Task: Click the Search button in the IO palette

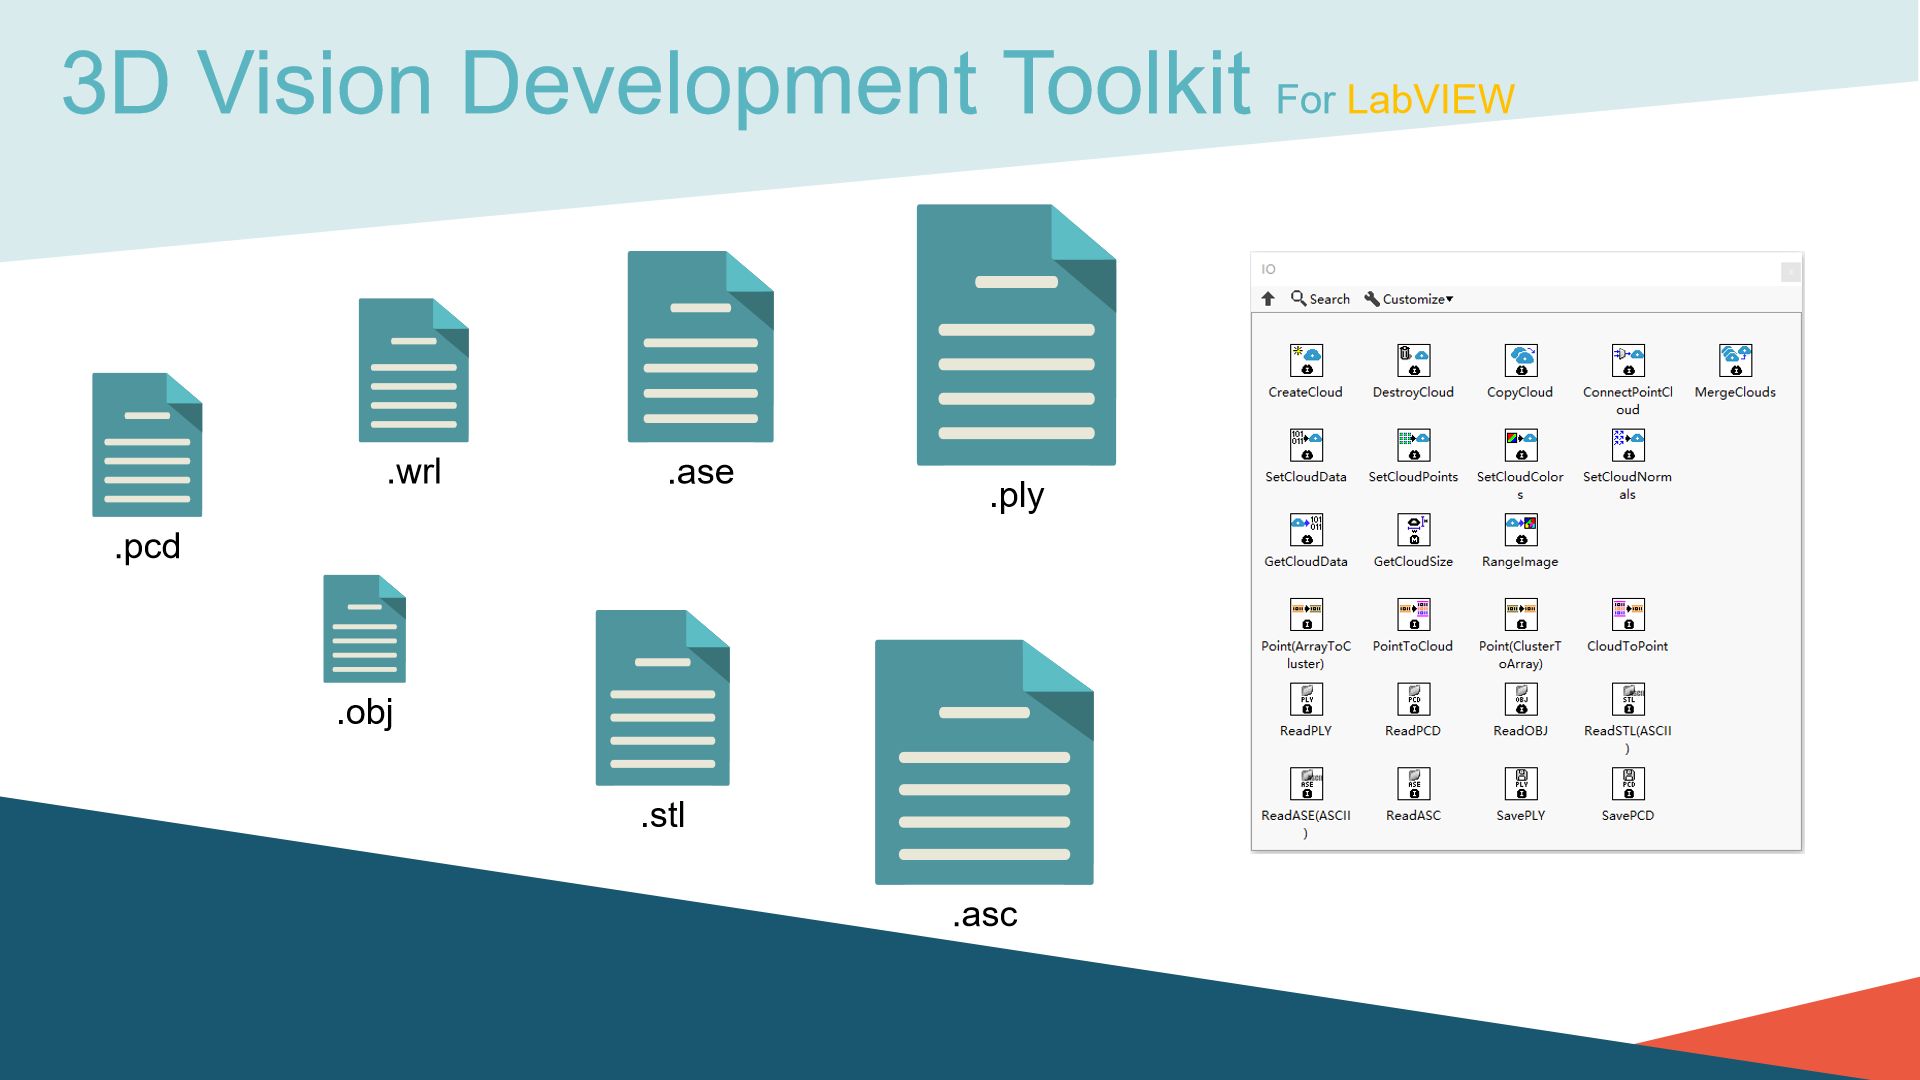Action: coord(1320,298)
